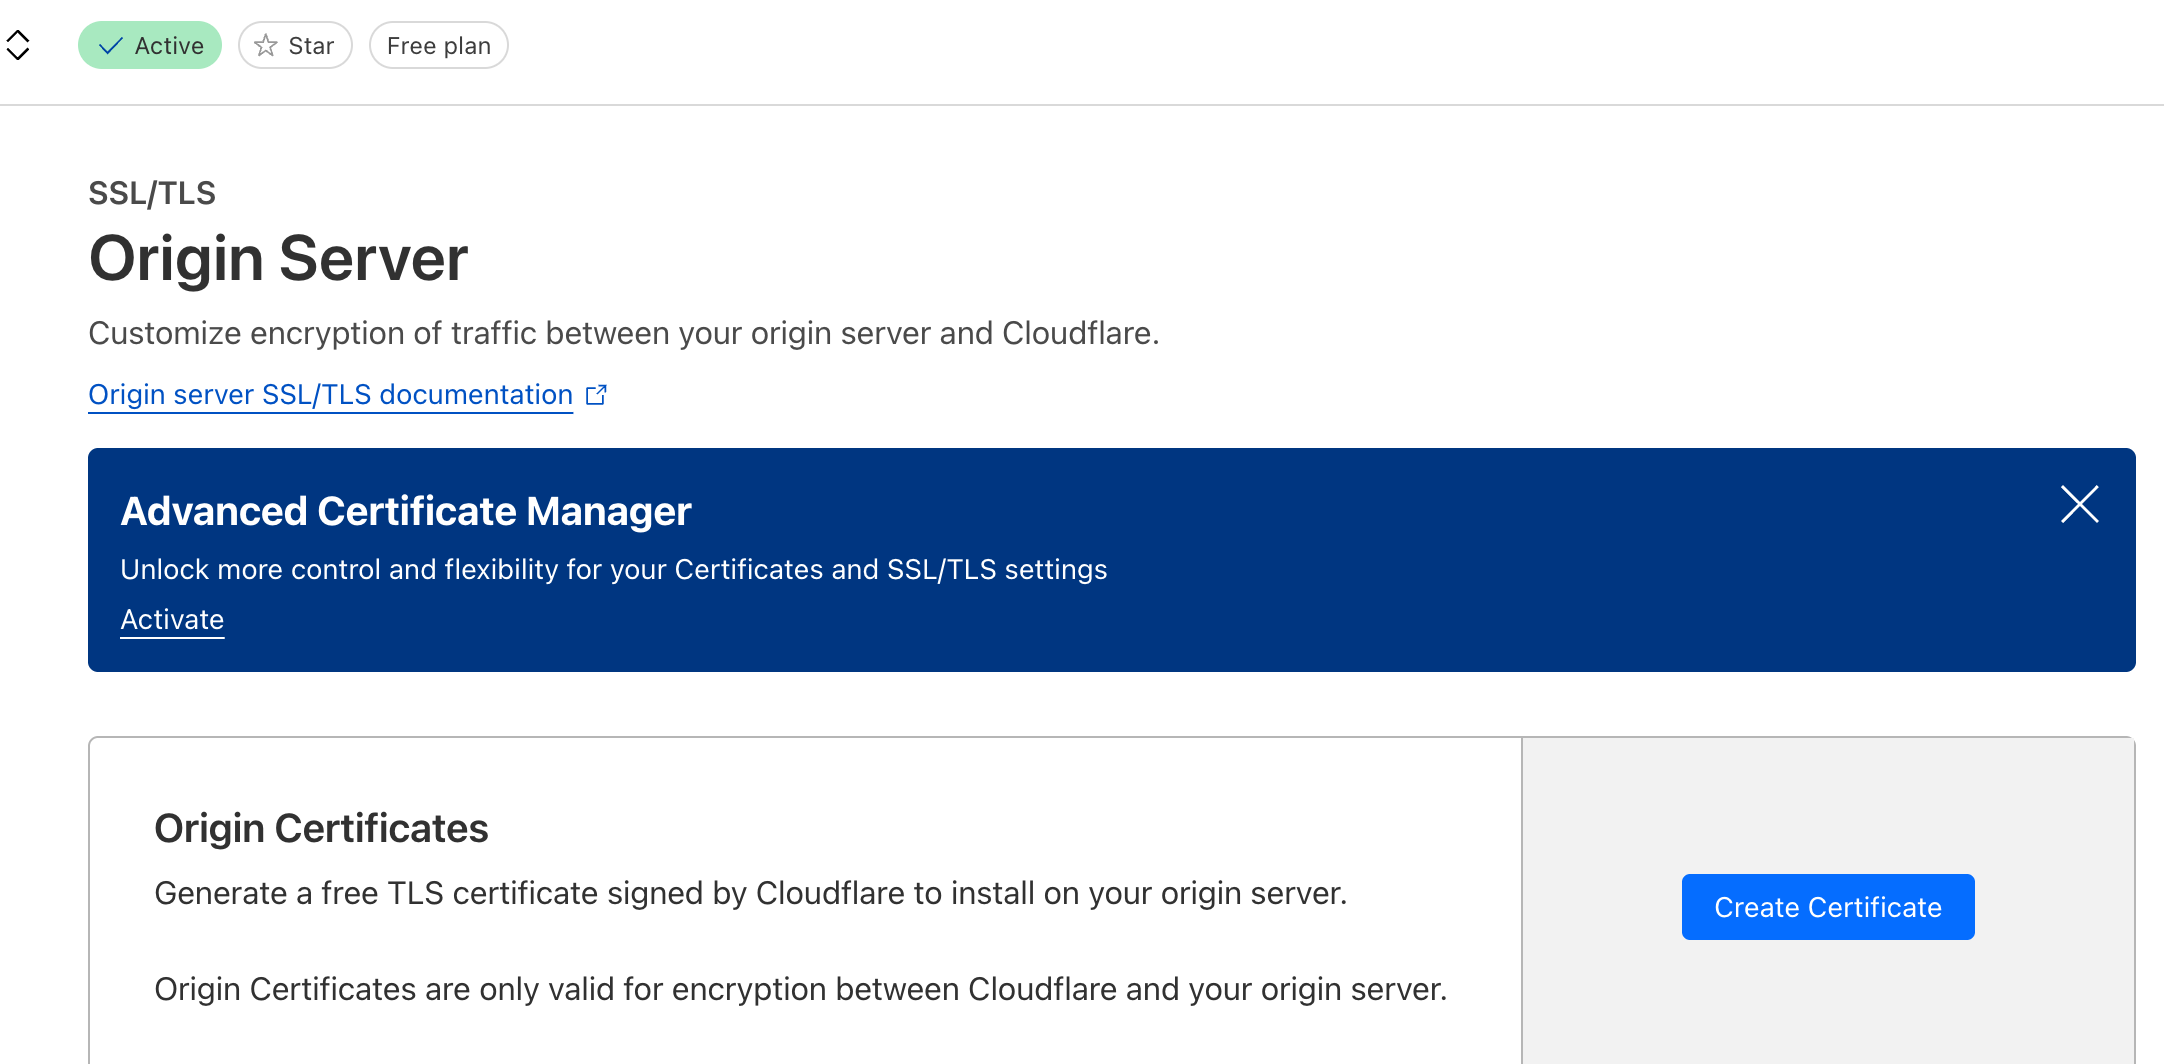Click the 'Customize encryption of traffic' description
2164x1064 pixels.
(x=623, y=333)
